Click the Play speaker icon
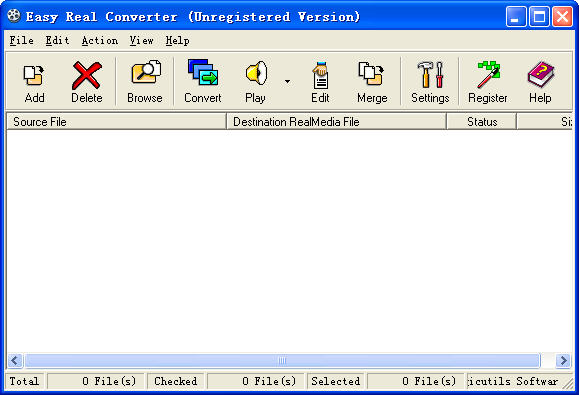 [x=256, y=73]
